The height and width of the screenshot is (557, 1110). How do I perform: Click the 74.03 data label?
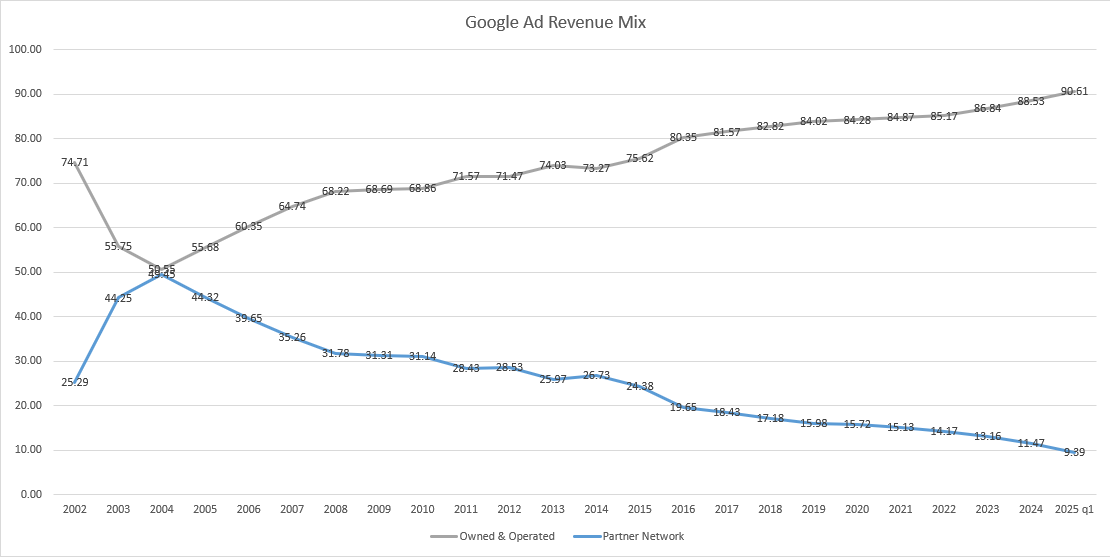coord(553,166)
